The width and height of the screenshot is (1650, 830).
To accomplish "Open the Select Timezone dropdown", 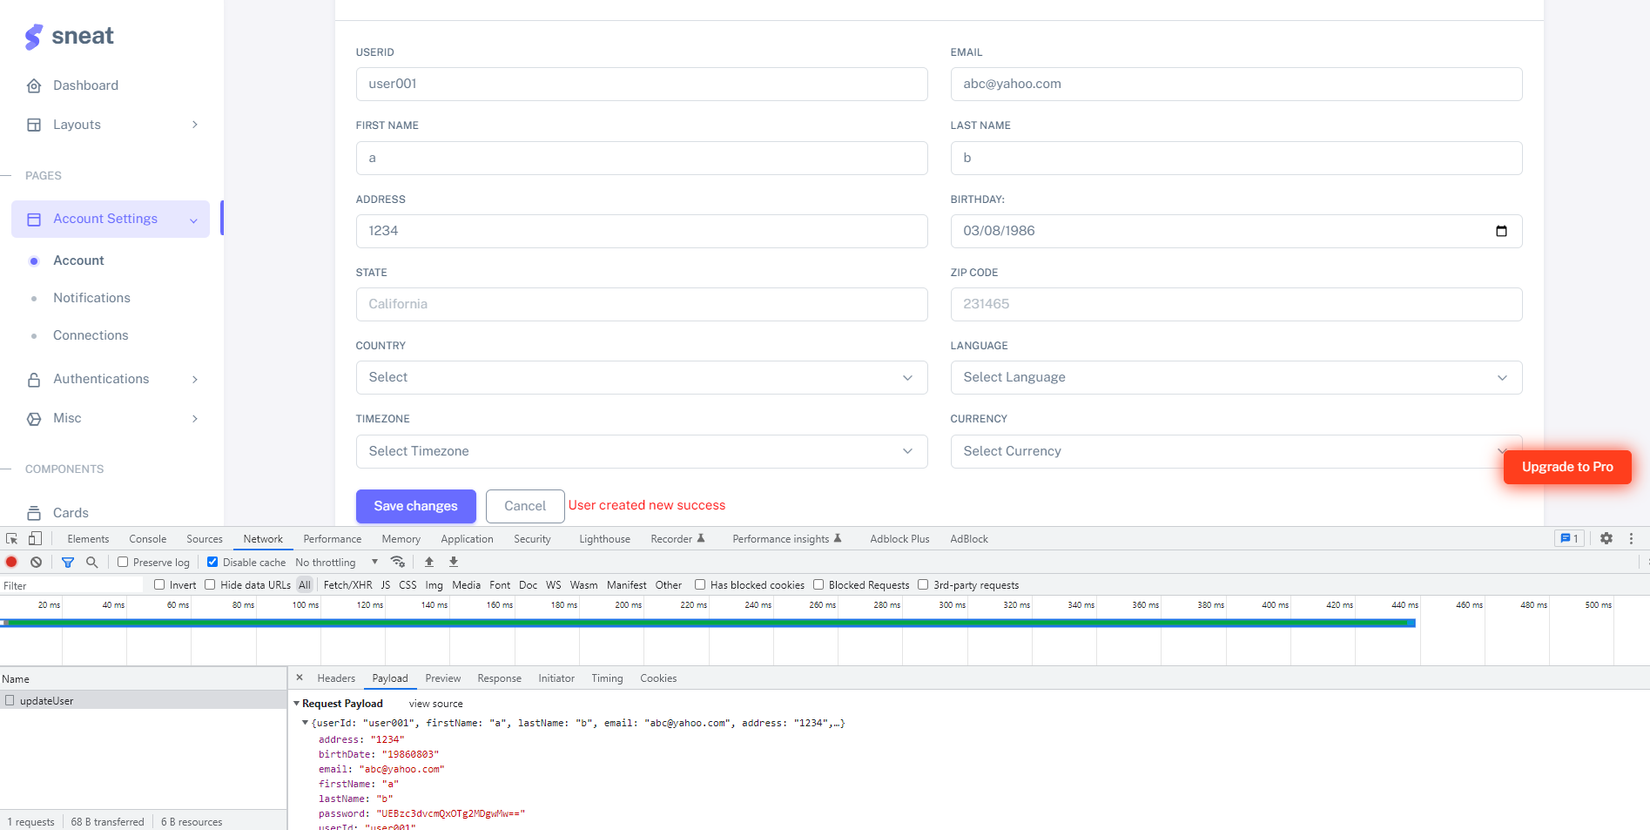I will click(642, 451).
